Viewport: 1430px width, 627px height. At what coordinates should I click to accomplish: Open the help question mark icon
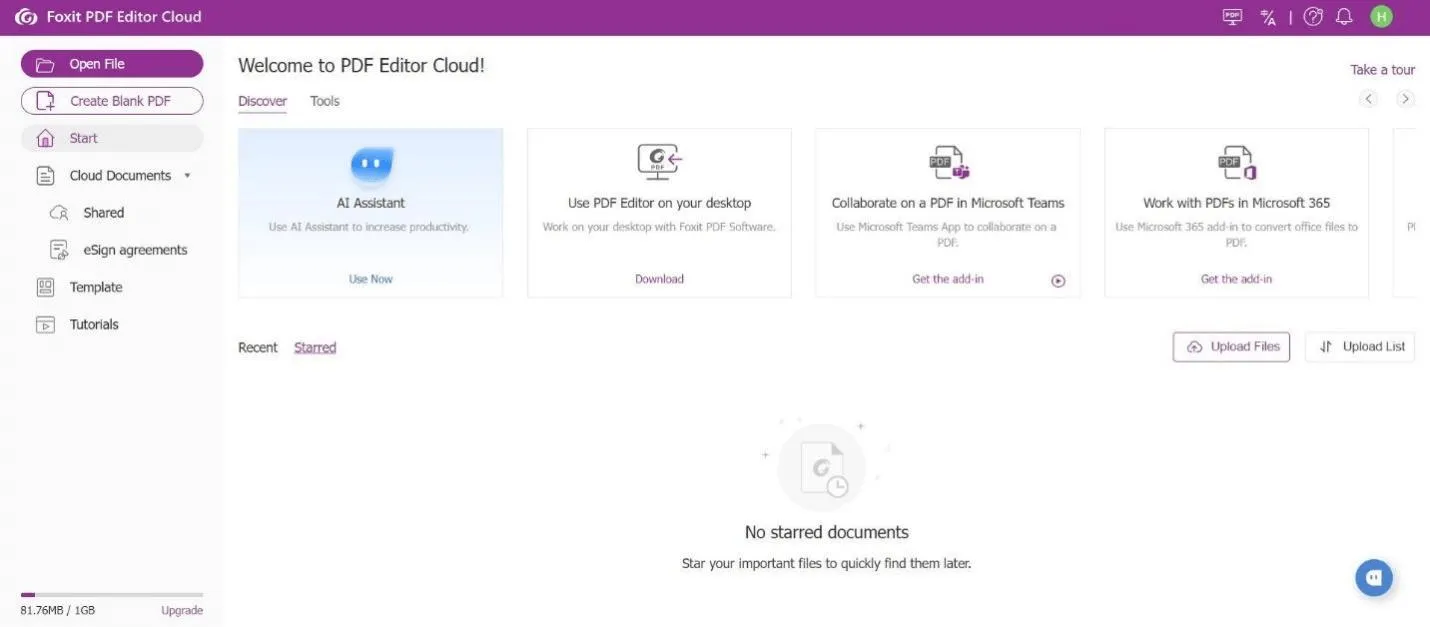[1313, 17]
